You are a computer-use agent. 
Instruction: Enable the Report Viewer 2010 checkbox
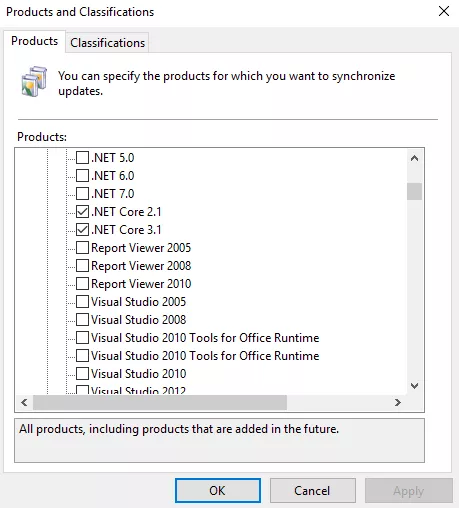pyautogui.click(x=82, y=283)
